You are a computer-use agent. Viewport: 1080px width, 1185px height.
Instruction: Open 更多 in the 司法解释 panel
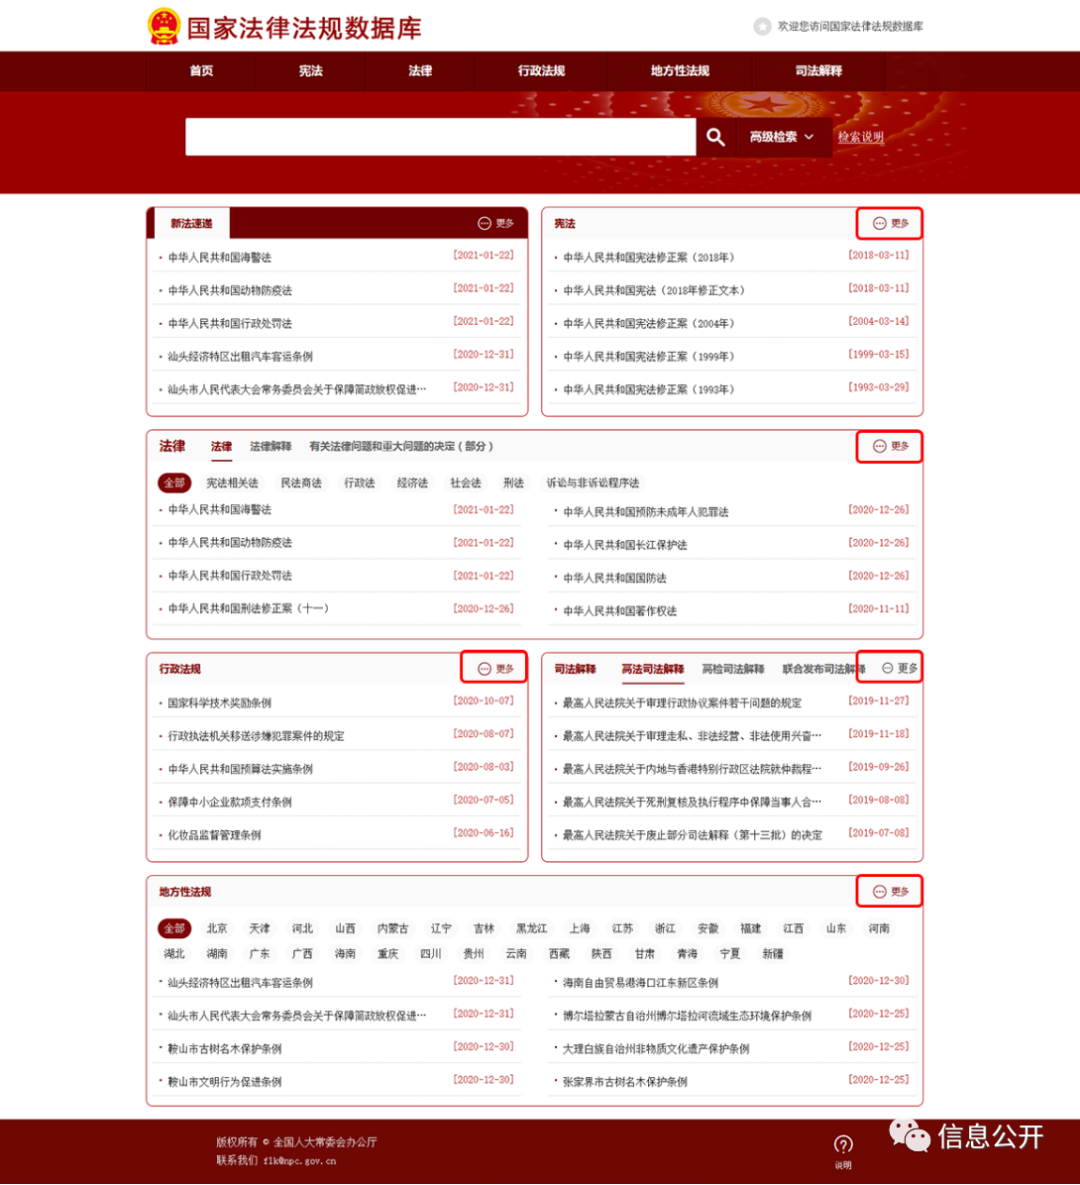pyautogui.click(x=899, y=668)
